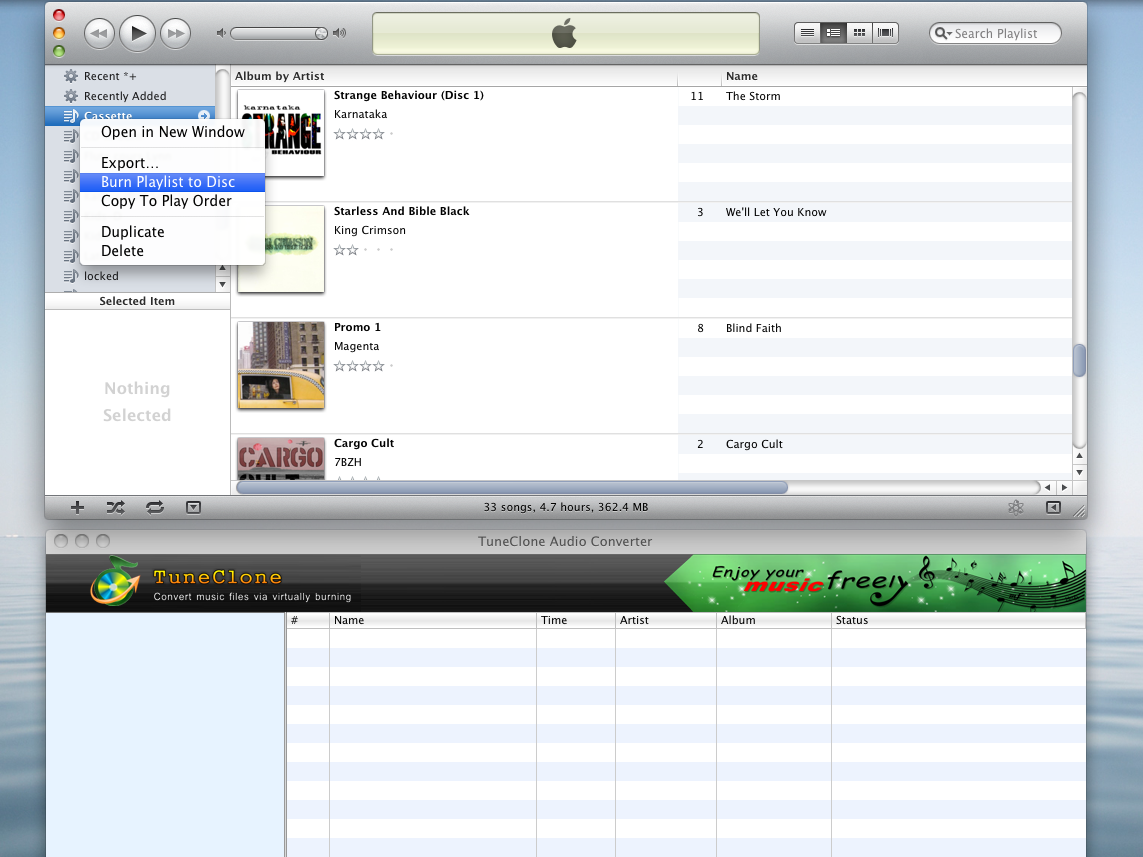The width and height of the screenshot is (1143, 857).
Task: Toggle artwork viewer panel button
Action: coord(193,507)
